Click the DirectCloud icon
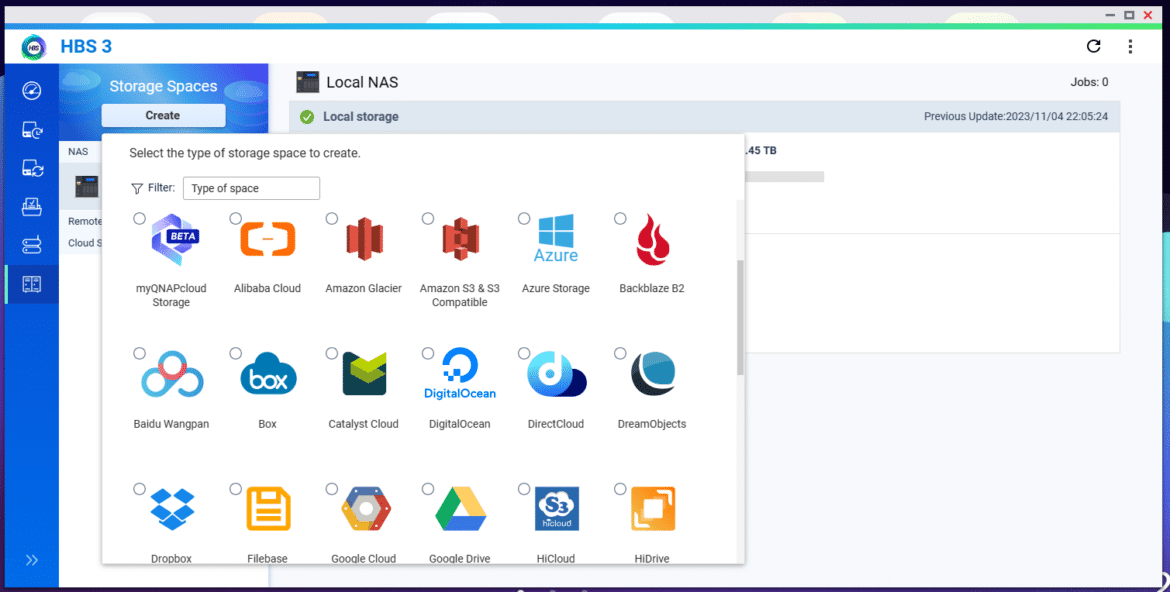Viewport: 1170px width, 592px height. tap(557, 374)
